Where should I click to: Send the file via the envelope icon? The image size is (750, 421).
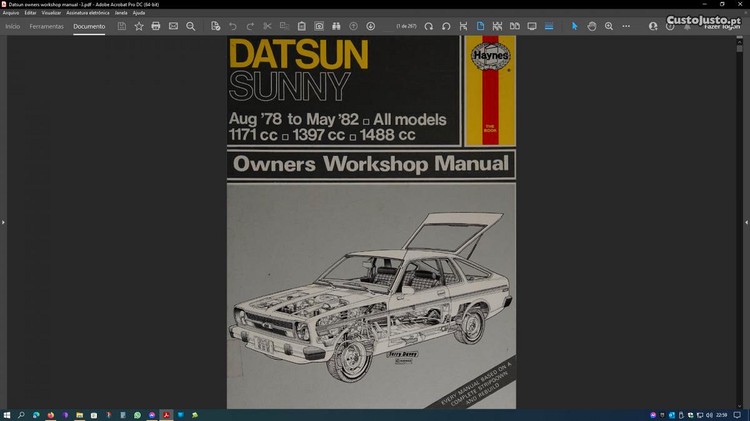(x=173, y=26)
